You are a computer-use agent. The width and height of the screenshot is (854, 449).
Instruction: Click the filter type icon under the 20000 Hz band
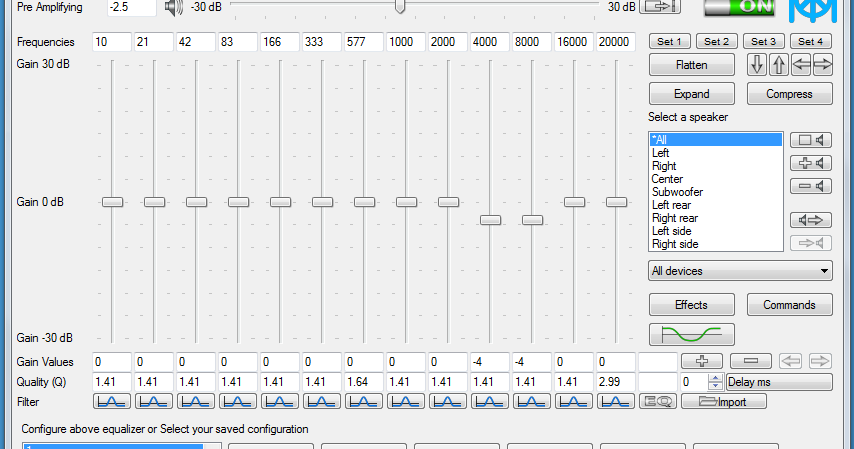click(x=615, y=402)
